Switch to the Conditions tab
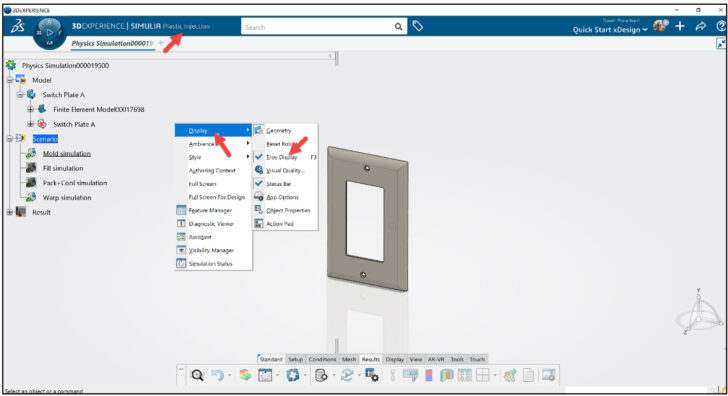The height and width of the screenshot is (396, 728). point(322,359)
